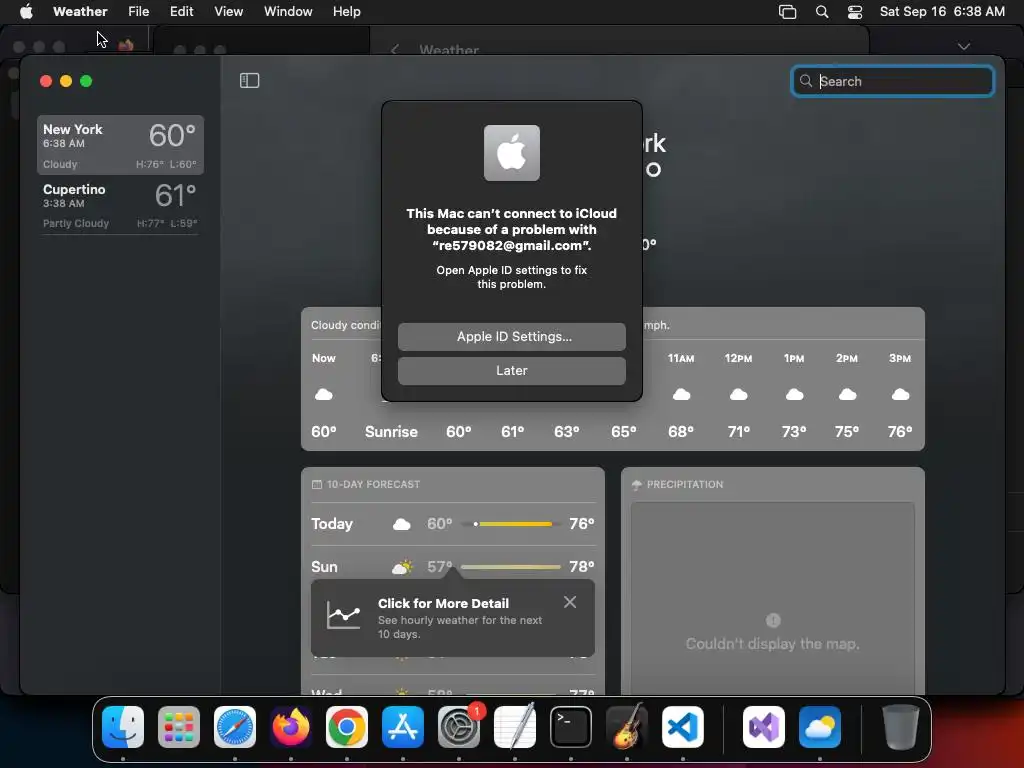Click the date and time in the menu bar
1024x768 pixels.
click(942, 11)
